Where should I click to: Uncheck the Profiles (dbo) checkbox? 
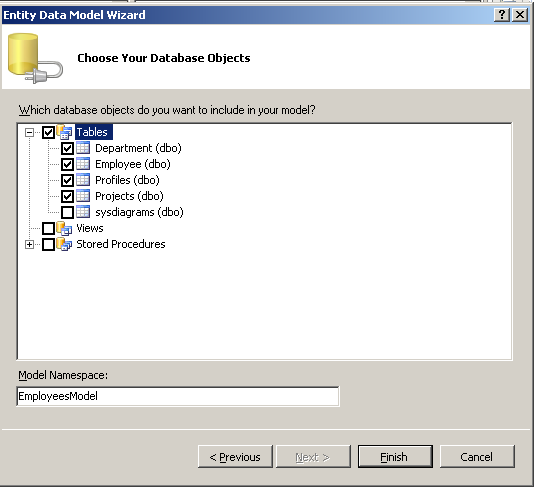67,180
